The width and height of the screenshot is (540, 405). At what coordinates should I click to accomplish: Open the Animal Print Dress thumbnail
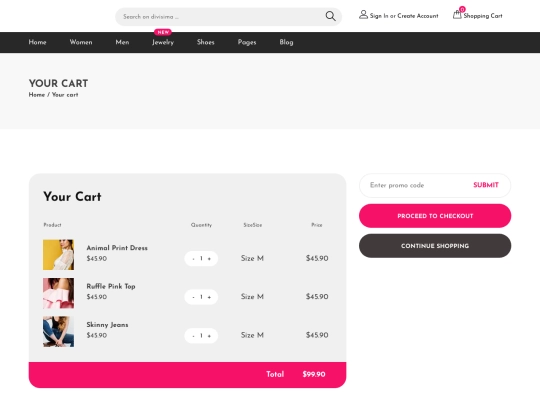pyautogui.click(x=59, y=255)
